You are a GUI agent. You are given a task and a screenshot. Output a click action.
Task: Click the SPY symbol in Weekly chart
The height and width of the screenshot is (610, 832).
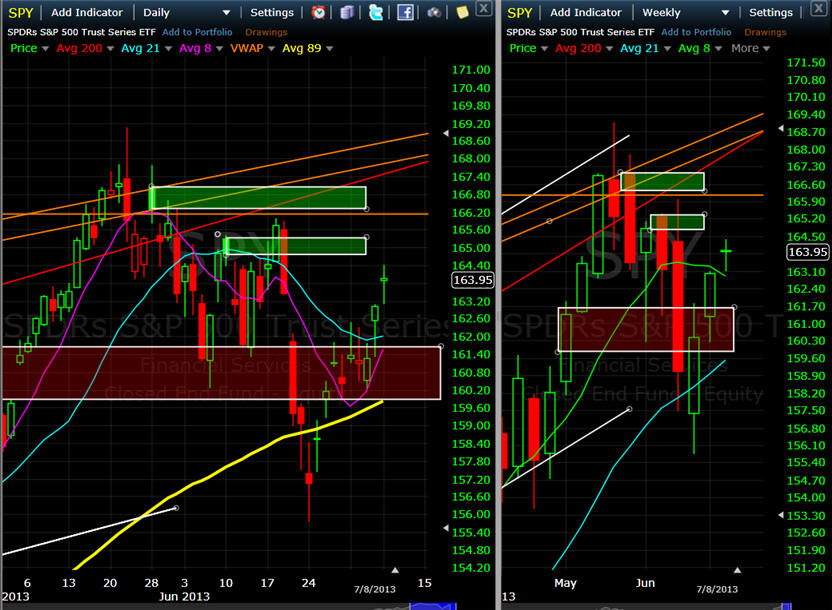pos(519,12)
